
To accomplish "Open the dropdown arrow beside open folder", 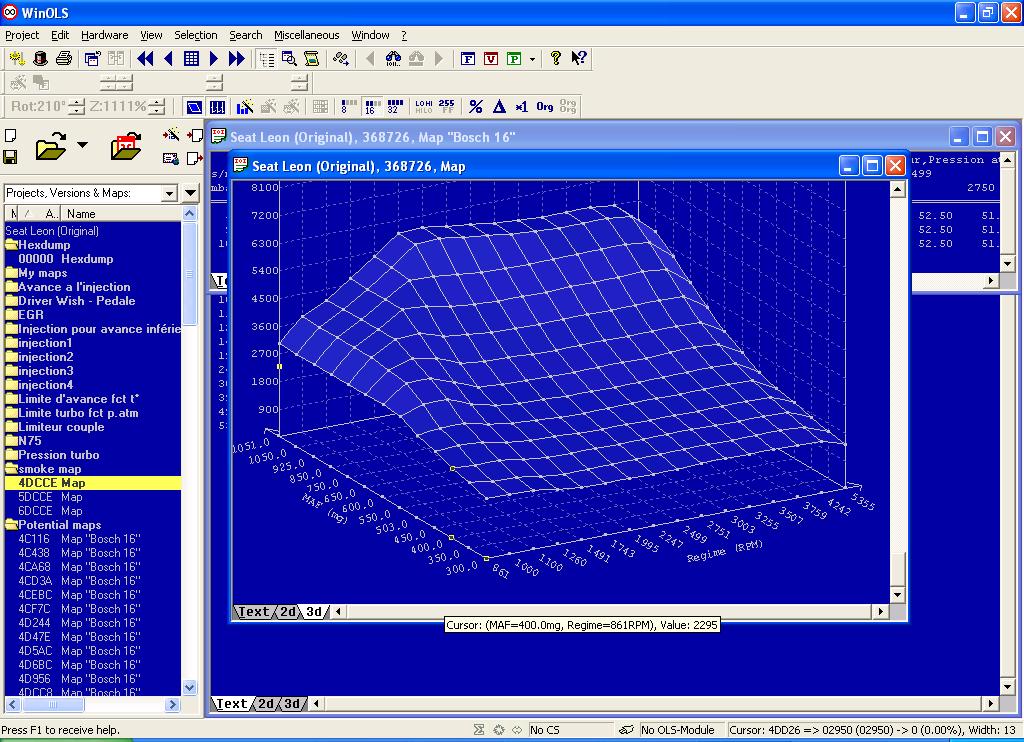I will pyautogui.click(x=82, y=145).
